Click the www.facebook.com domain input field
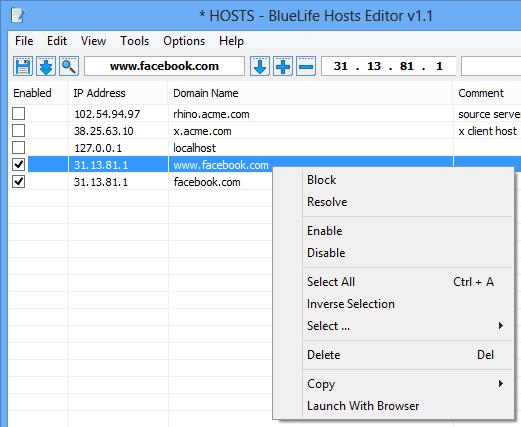Image resolution: width=521 pixels, height=427 pixels. [164, 66]
